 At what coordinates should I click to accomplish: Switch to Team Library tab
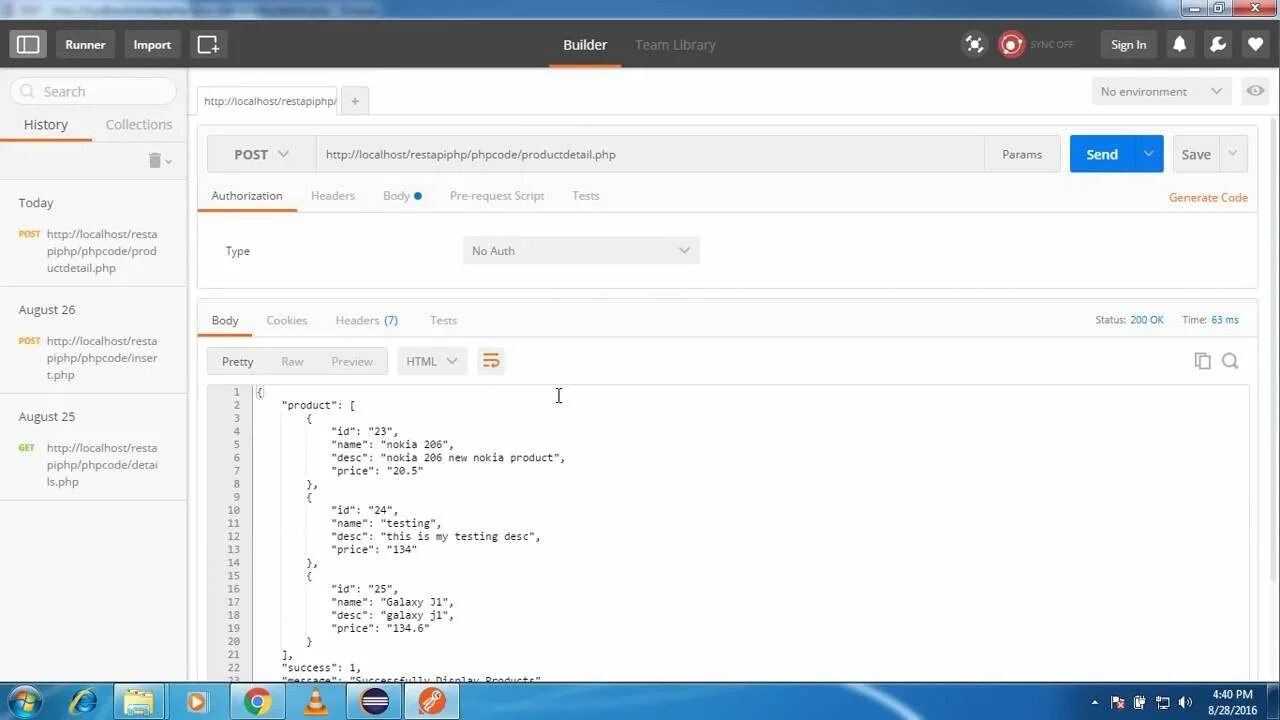[x=675, y=44]
